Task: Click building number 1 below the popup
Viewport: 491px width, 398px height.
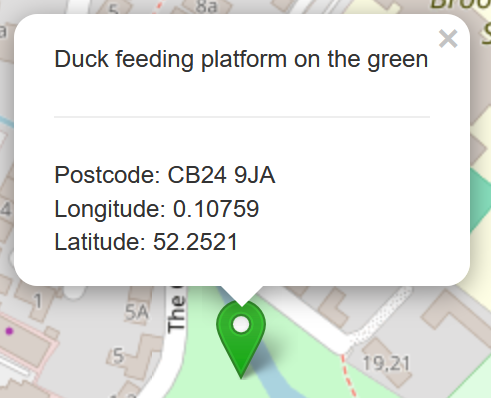Action: [x=38, y=302]
